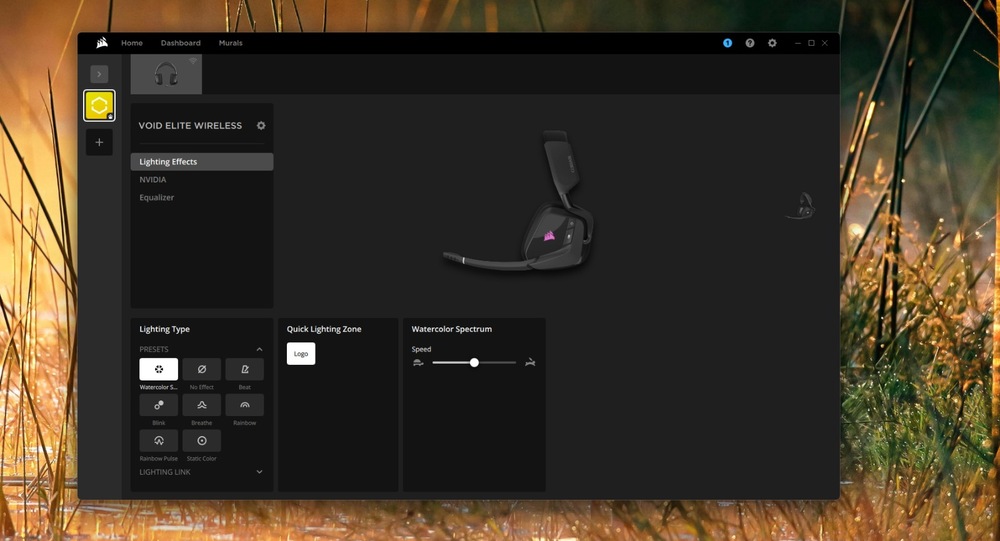Choose Rainbow Pulse lighting preset
1000x541 pixels.
158,441
